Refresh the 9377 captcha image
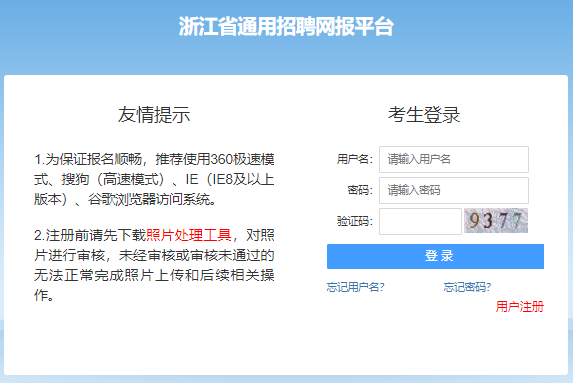 [496, 220]
